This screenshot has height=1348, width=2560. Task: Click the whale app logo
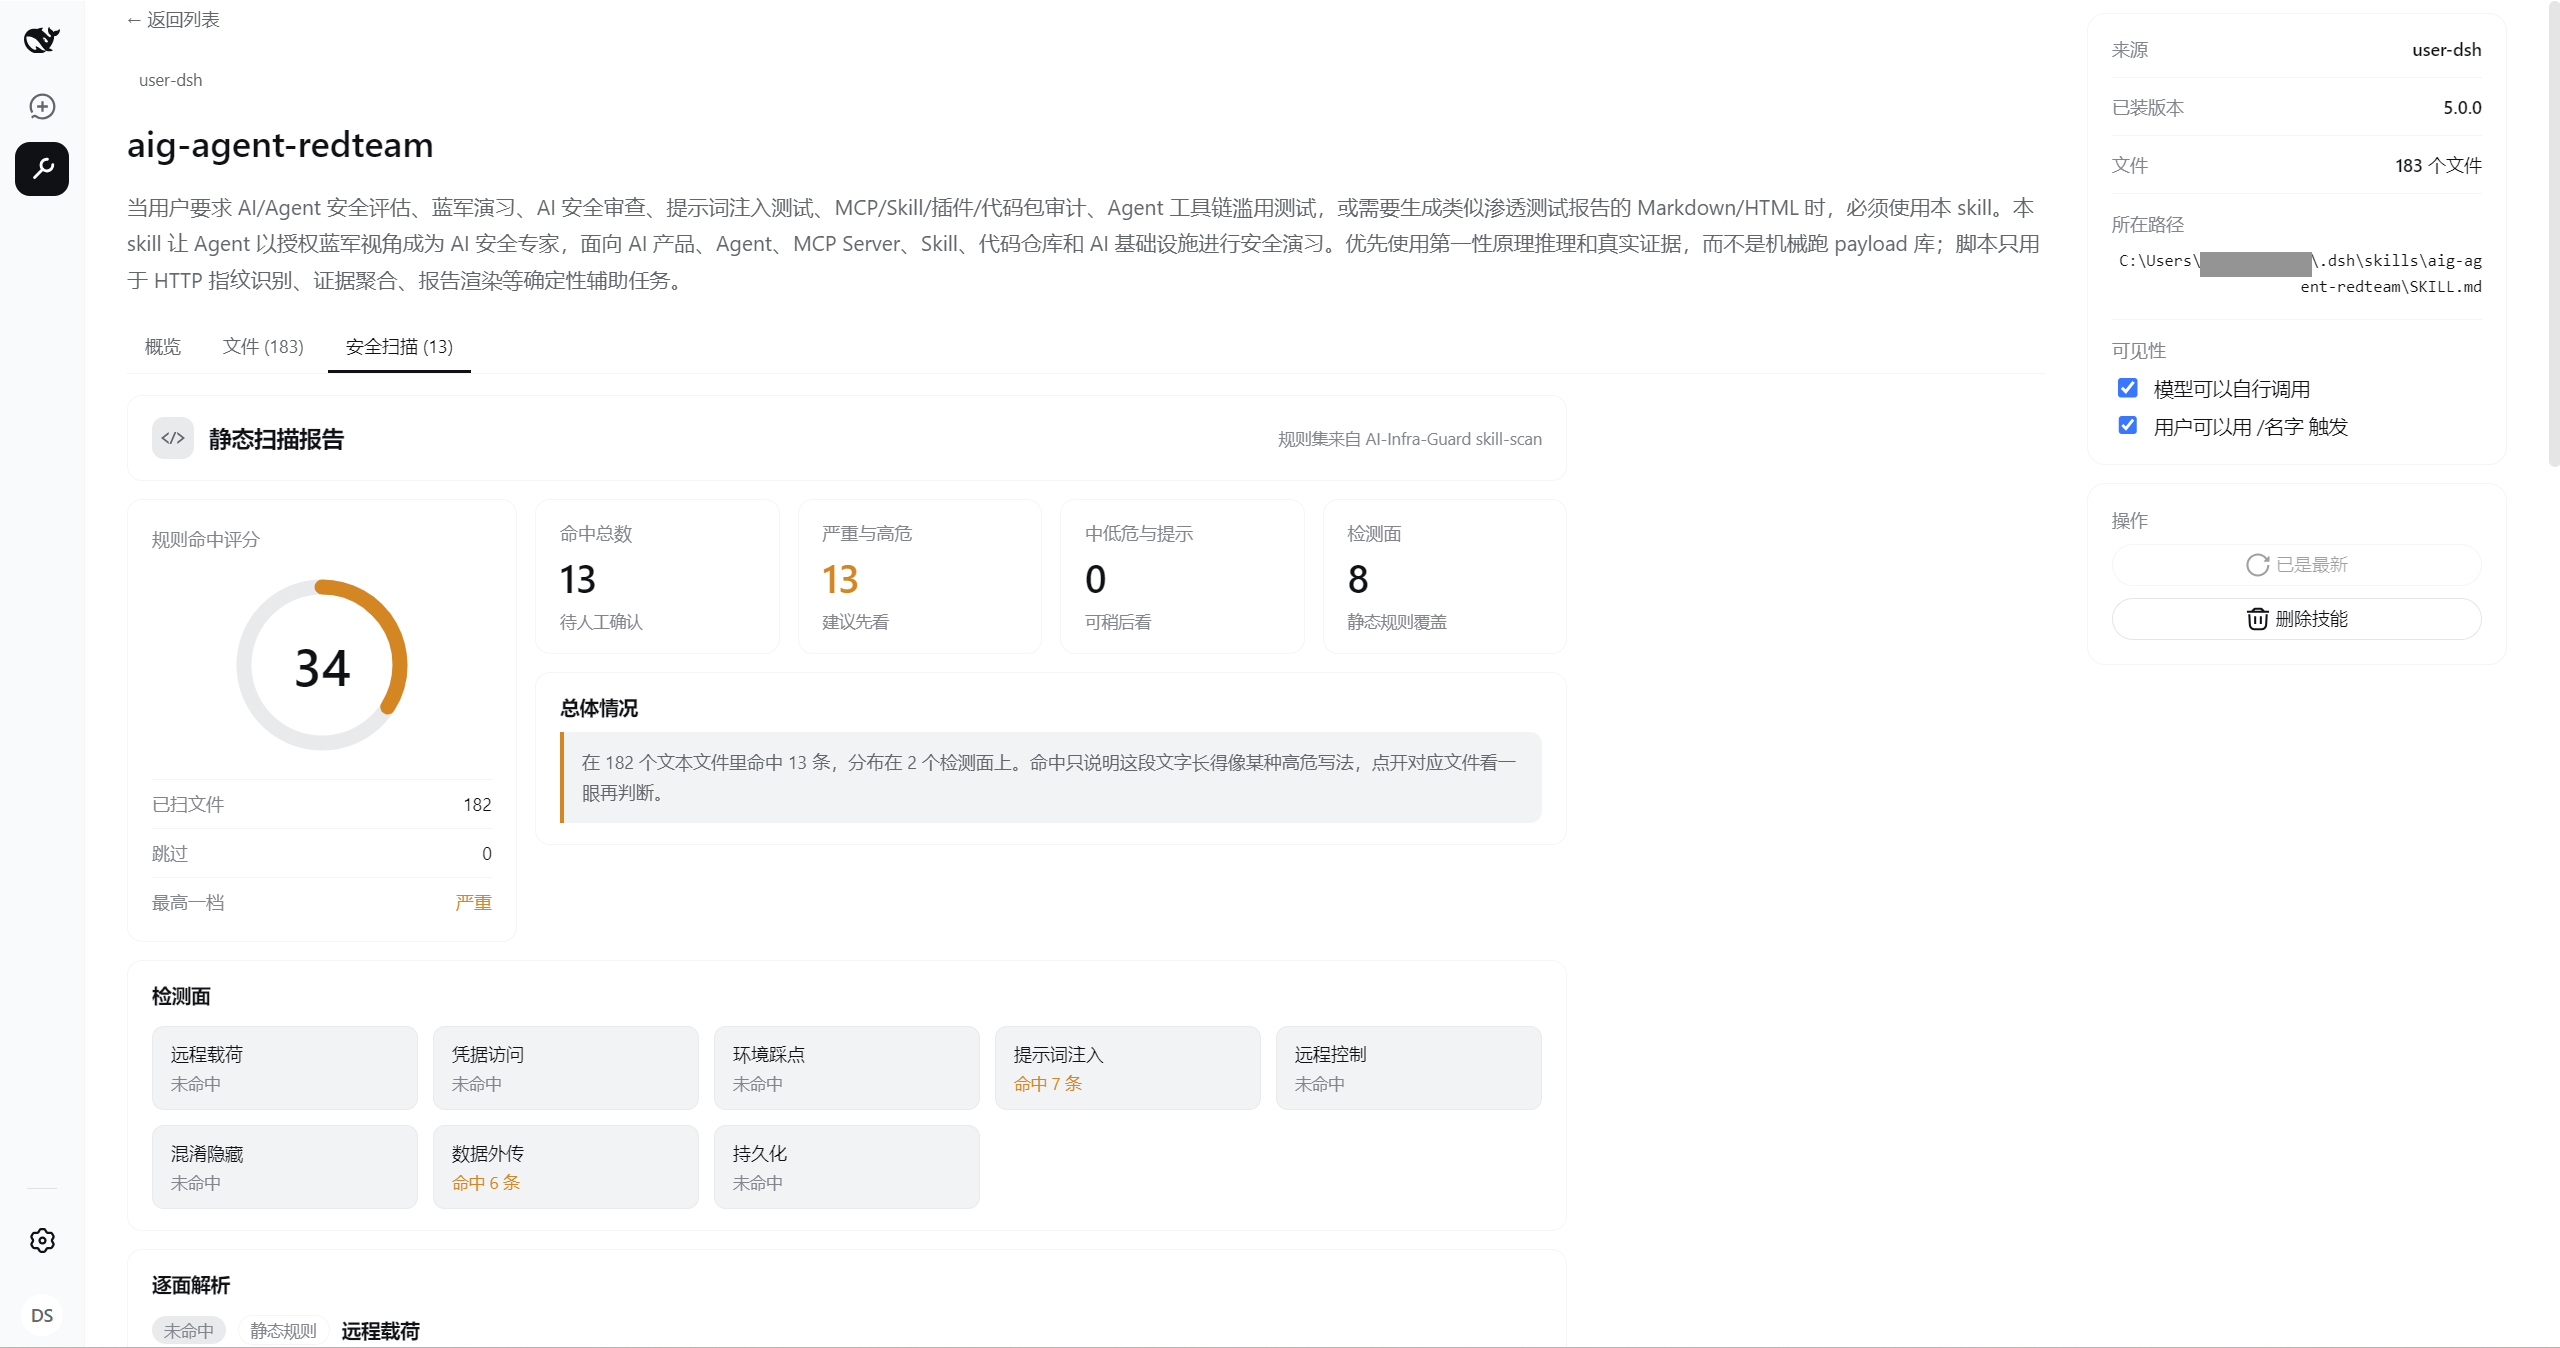[42, 40]
